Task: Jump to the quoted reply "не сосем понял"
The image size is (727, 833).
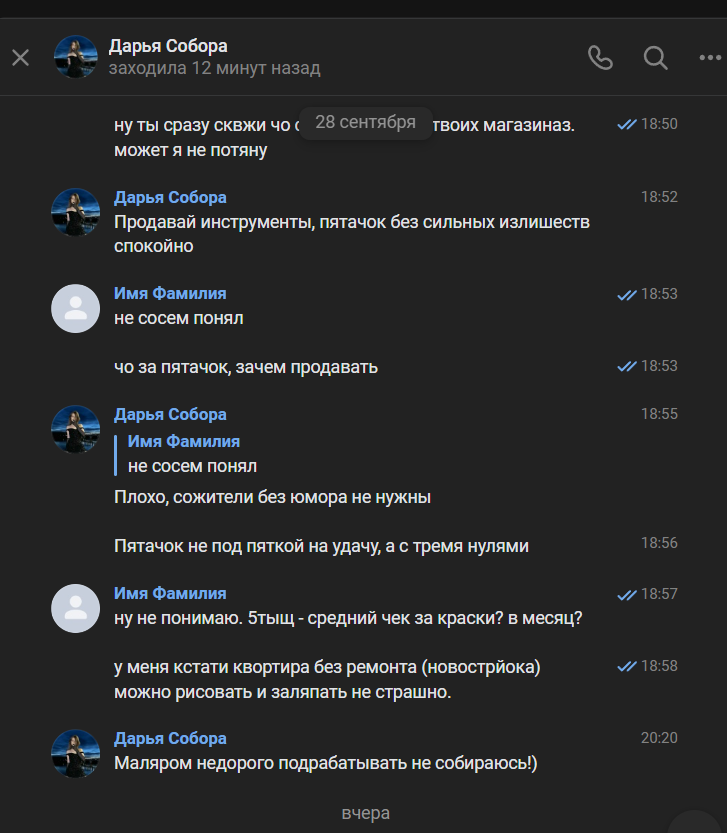Action: (x=192, y=454)
